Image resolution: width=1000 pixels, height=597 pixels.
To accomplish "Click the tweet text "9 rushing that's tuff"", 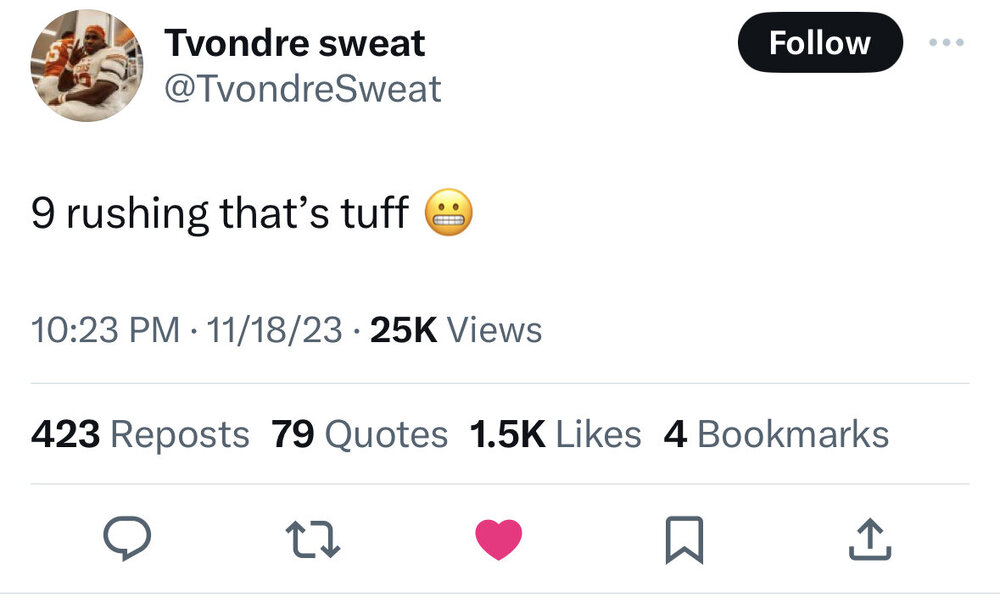I will [220, 213].
